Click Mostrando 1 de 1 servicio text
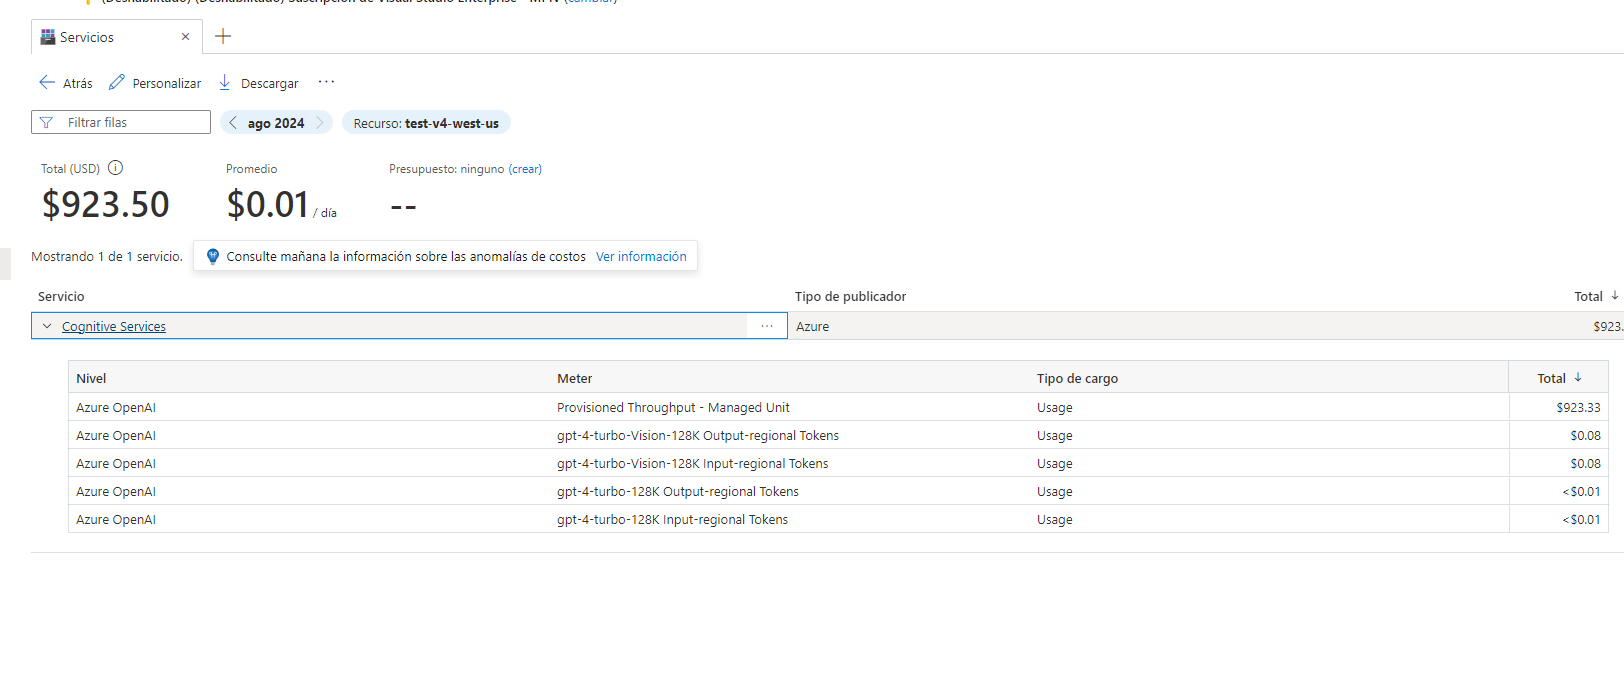 [107, 257]
